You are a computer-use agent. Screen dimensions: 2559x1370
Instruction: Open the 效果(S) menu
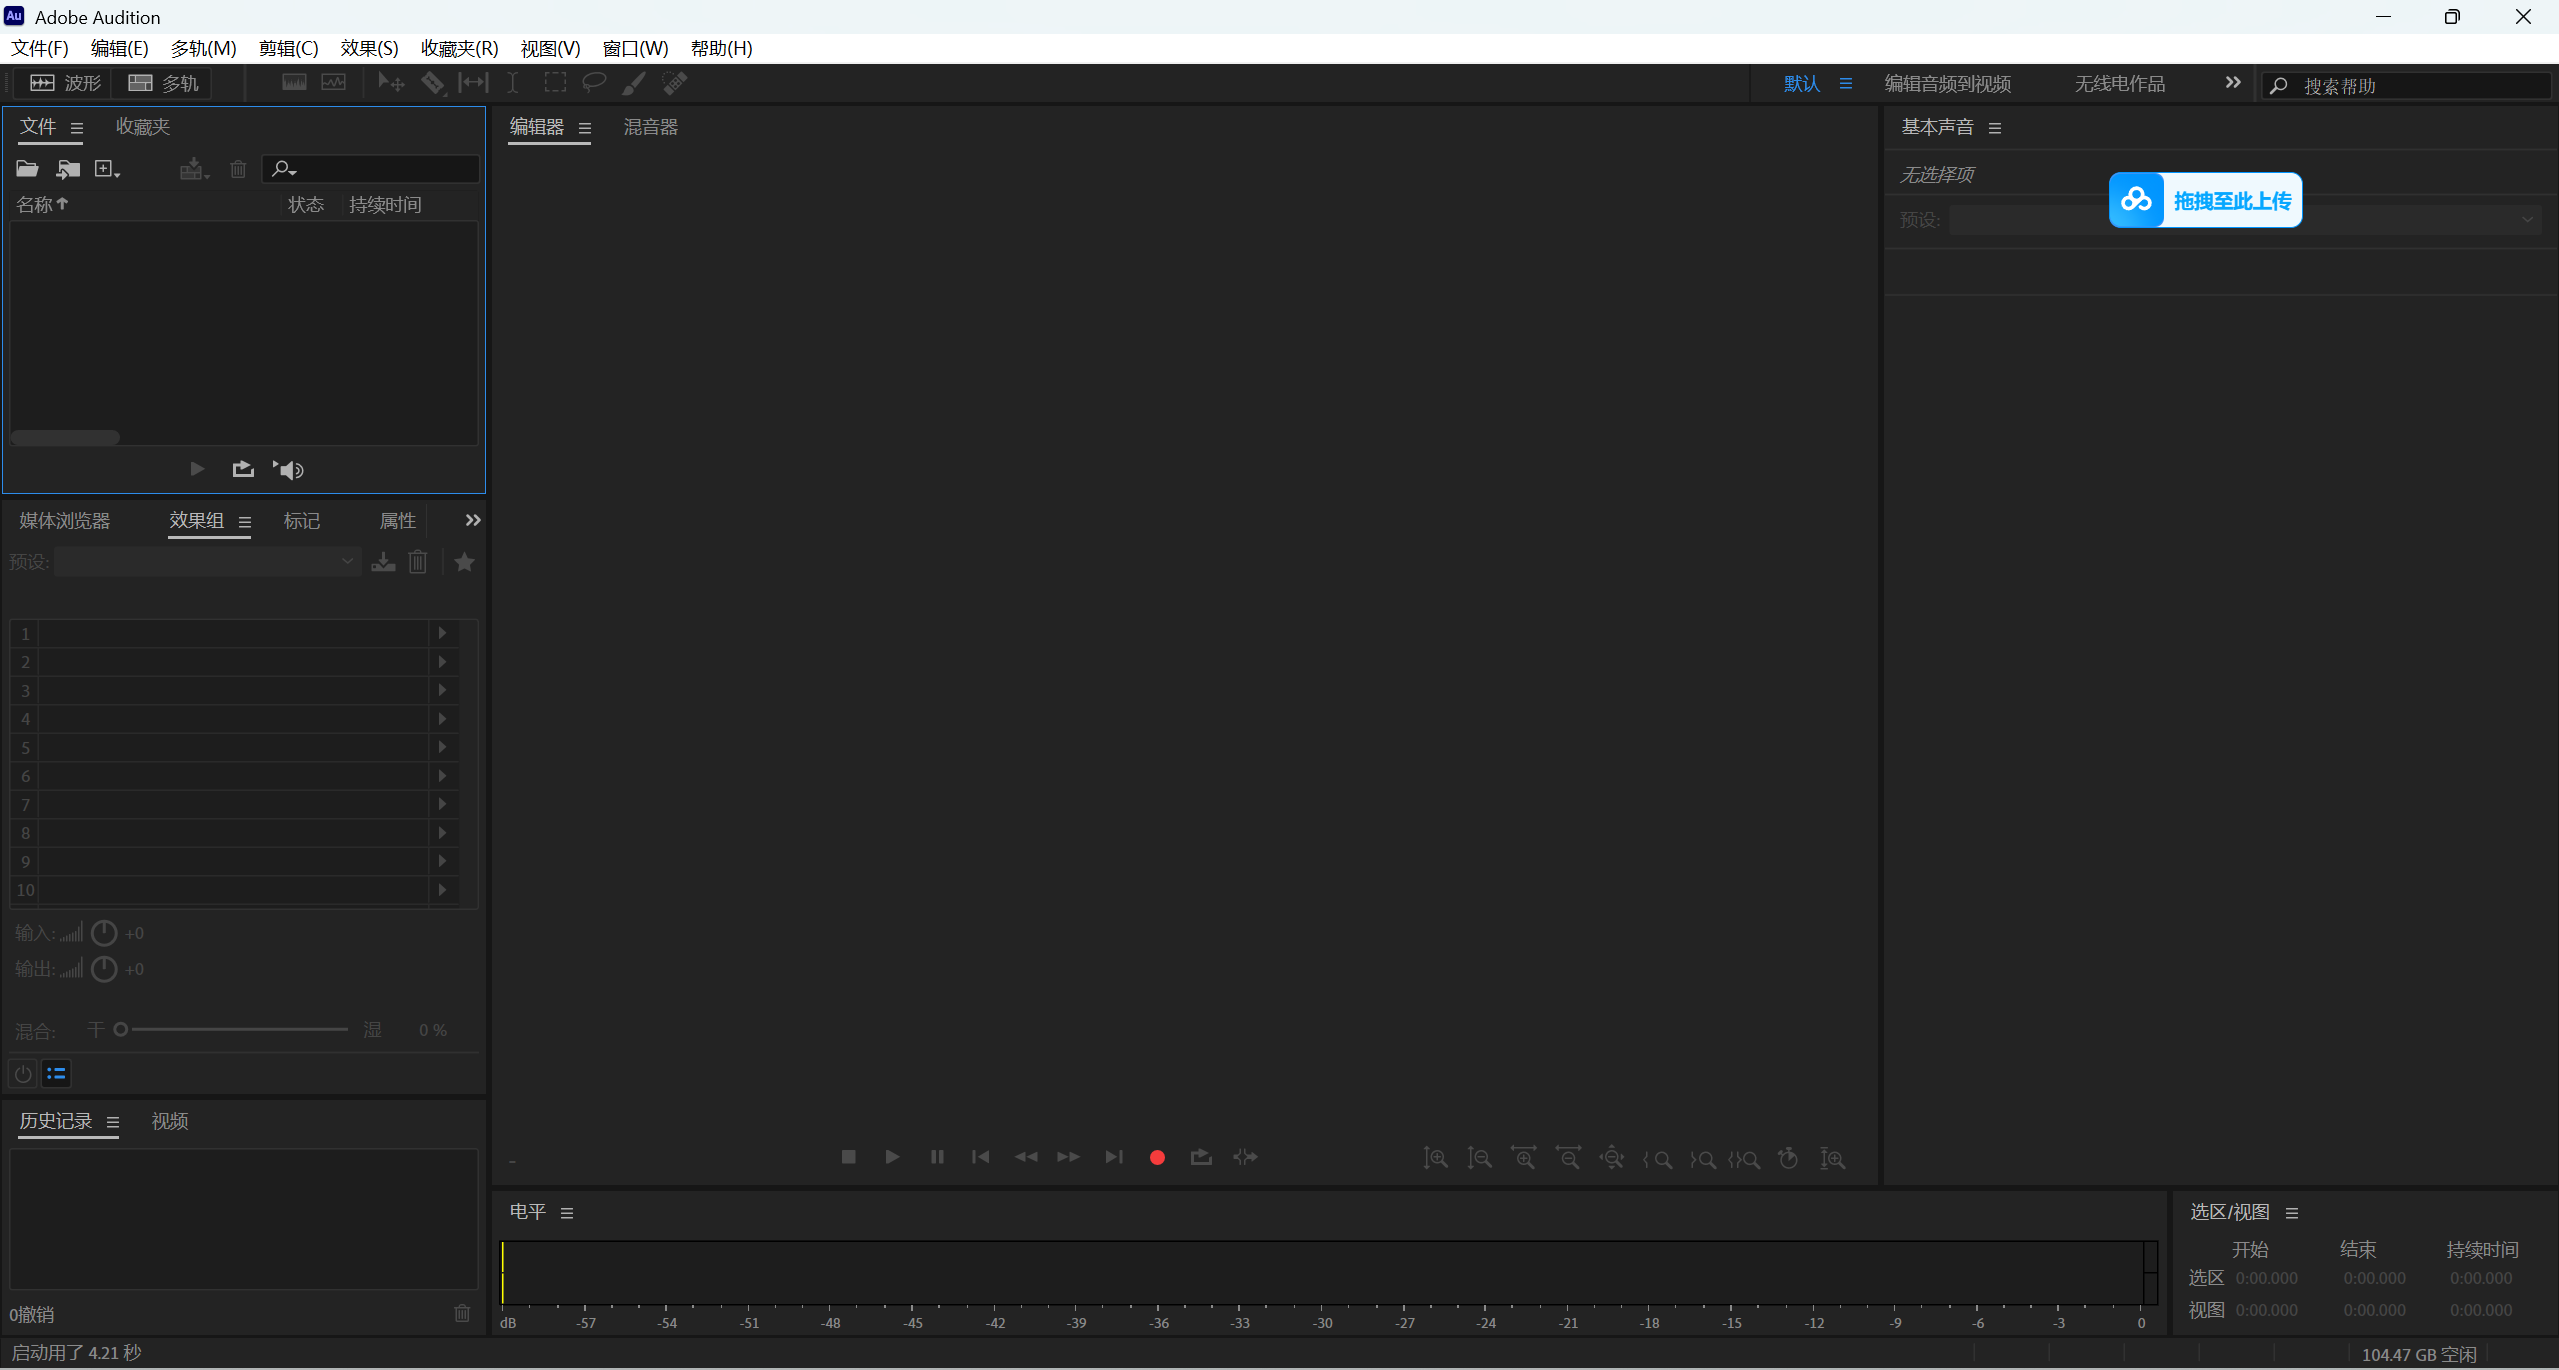[x=367, y=48]
